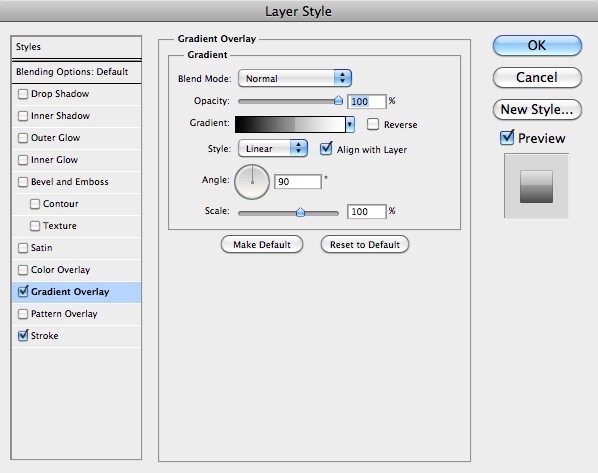The height and width of the screenshot is (473, 598).
Task: Tick the Satin checkbox
Action: tap(23, 248)
